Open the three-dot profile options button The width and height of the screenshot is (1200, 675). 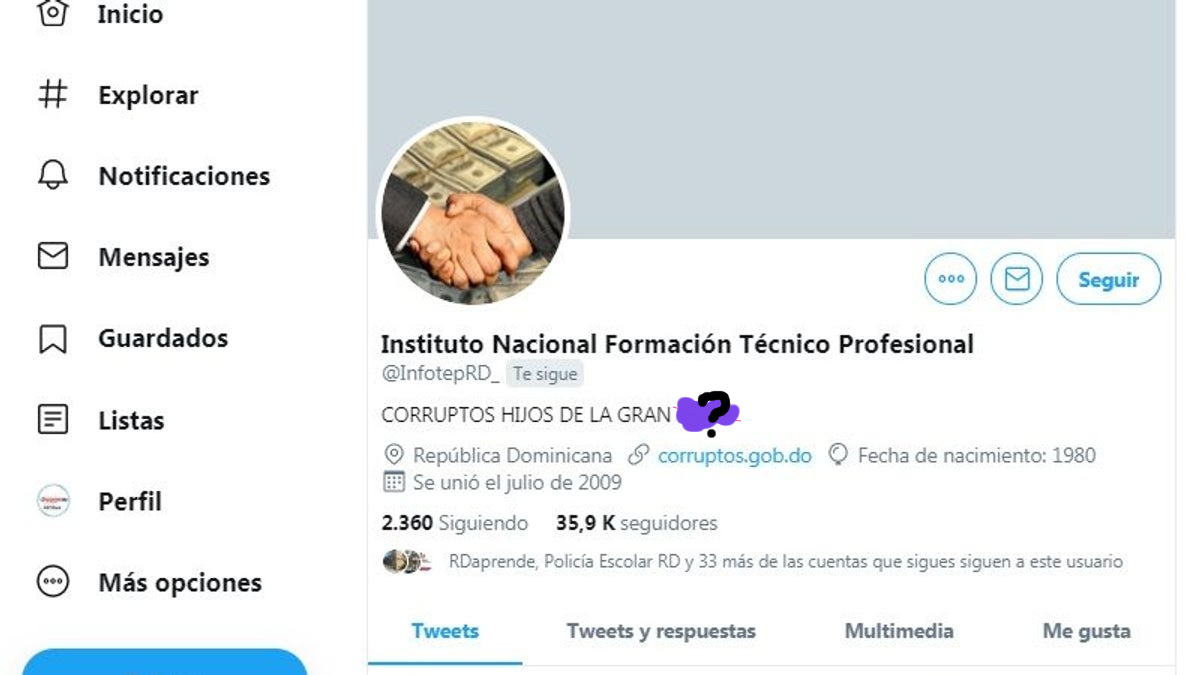951,279
